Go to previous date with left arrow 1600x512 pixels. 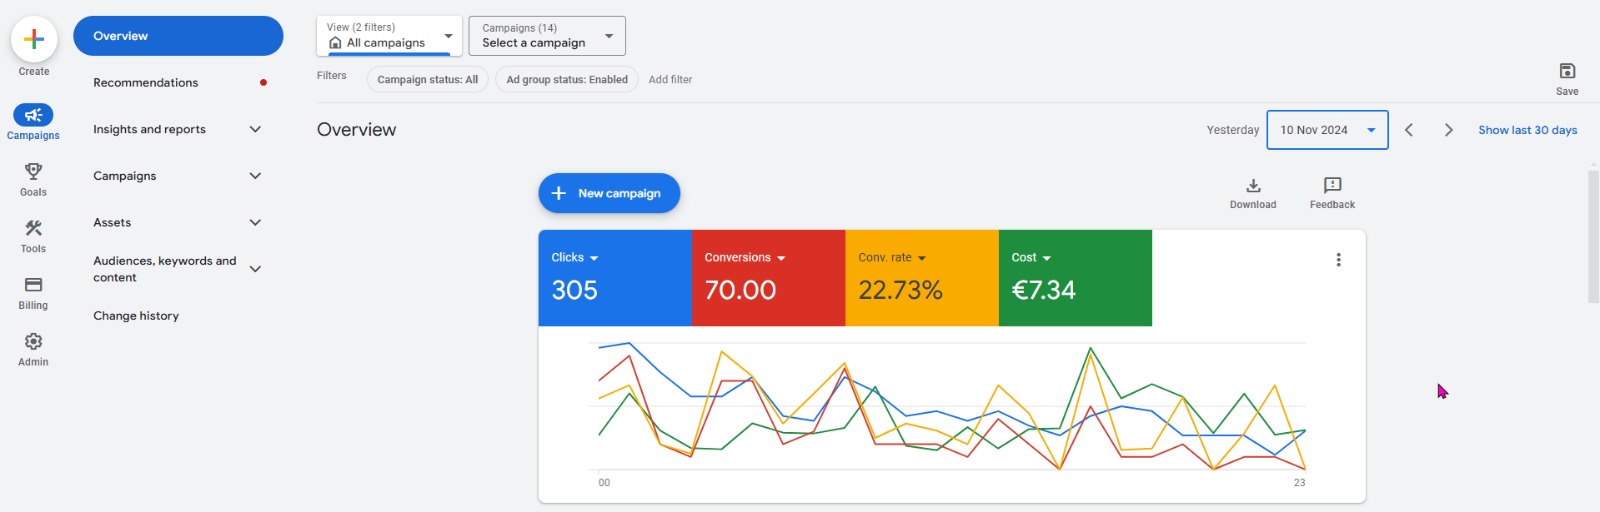(x=1408, y=130)
